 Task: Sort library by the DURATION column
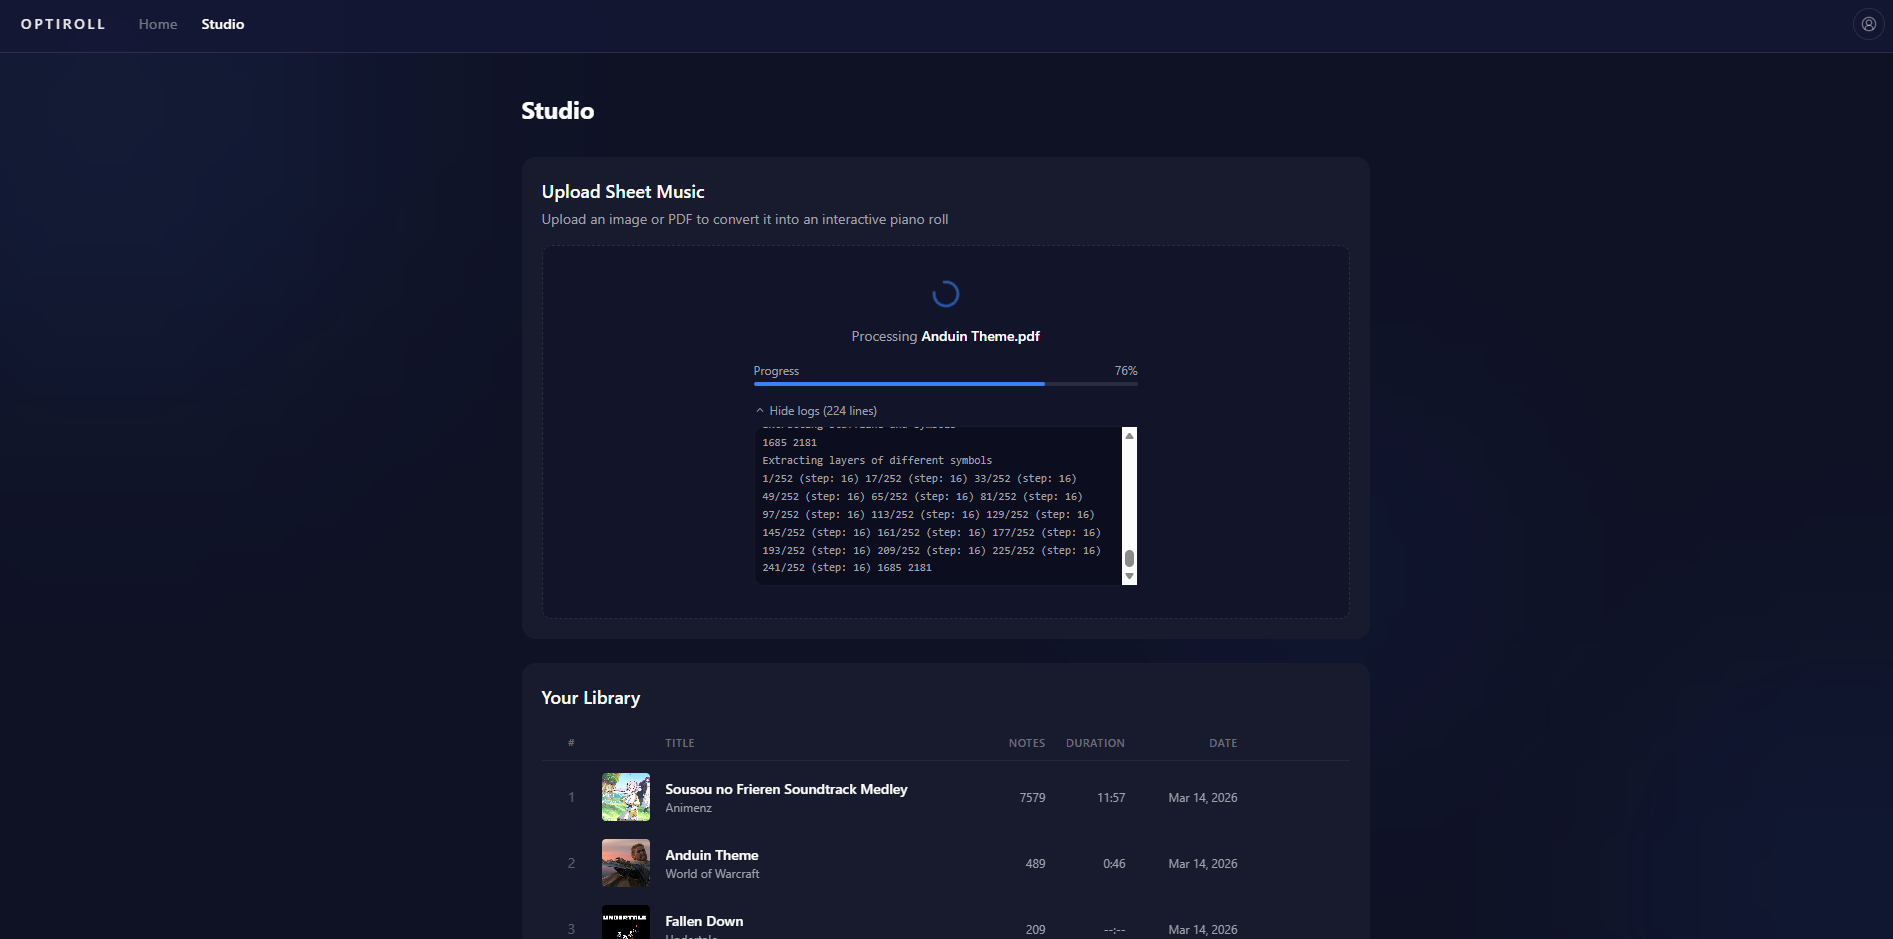1095,743
